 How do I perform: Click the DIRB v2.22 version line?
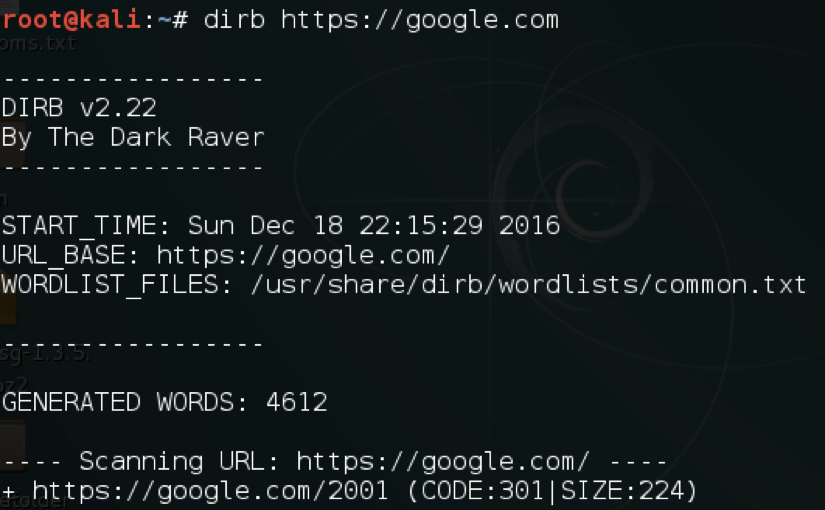tap(79, 108)
